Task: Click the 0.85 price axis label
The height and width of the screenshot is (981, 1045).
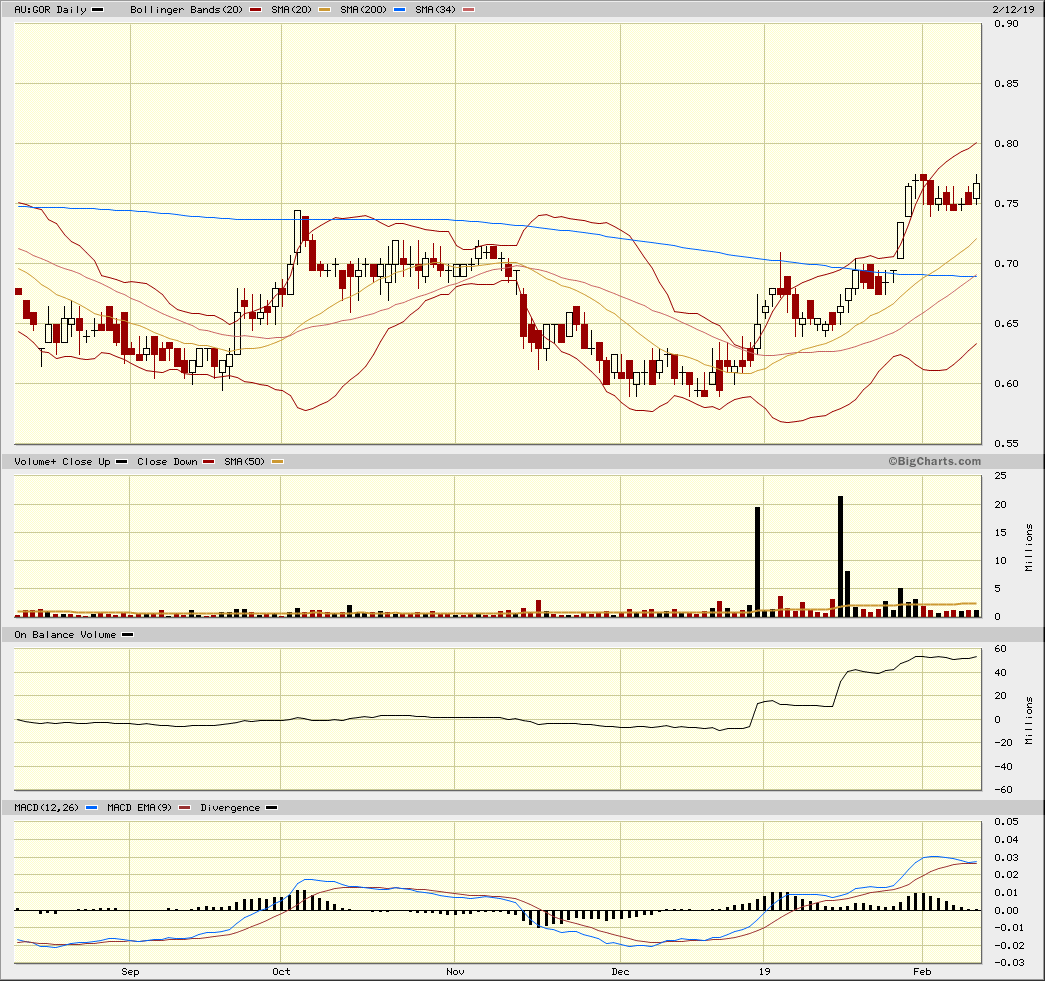Action: (1006, 83)
